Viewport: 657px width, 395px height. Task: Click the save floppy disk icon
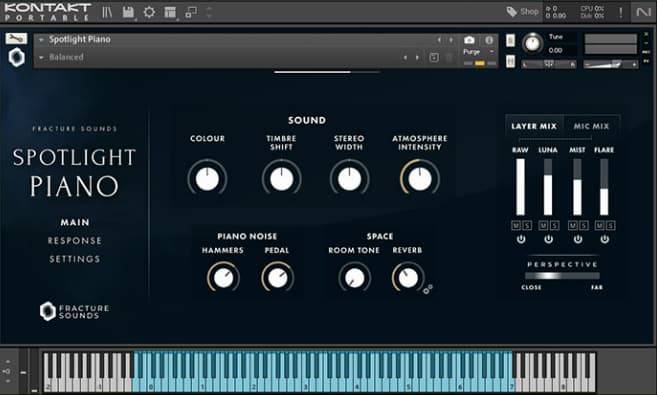click(x=128, y=12)
